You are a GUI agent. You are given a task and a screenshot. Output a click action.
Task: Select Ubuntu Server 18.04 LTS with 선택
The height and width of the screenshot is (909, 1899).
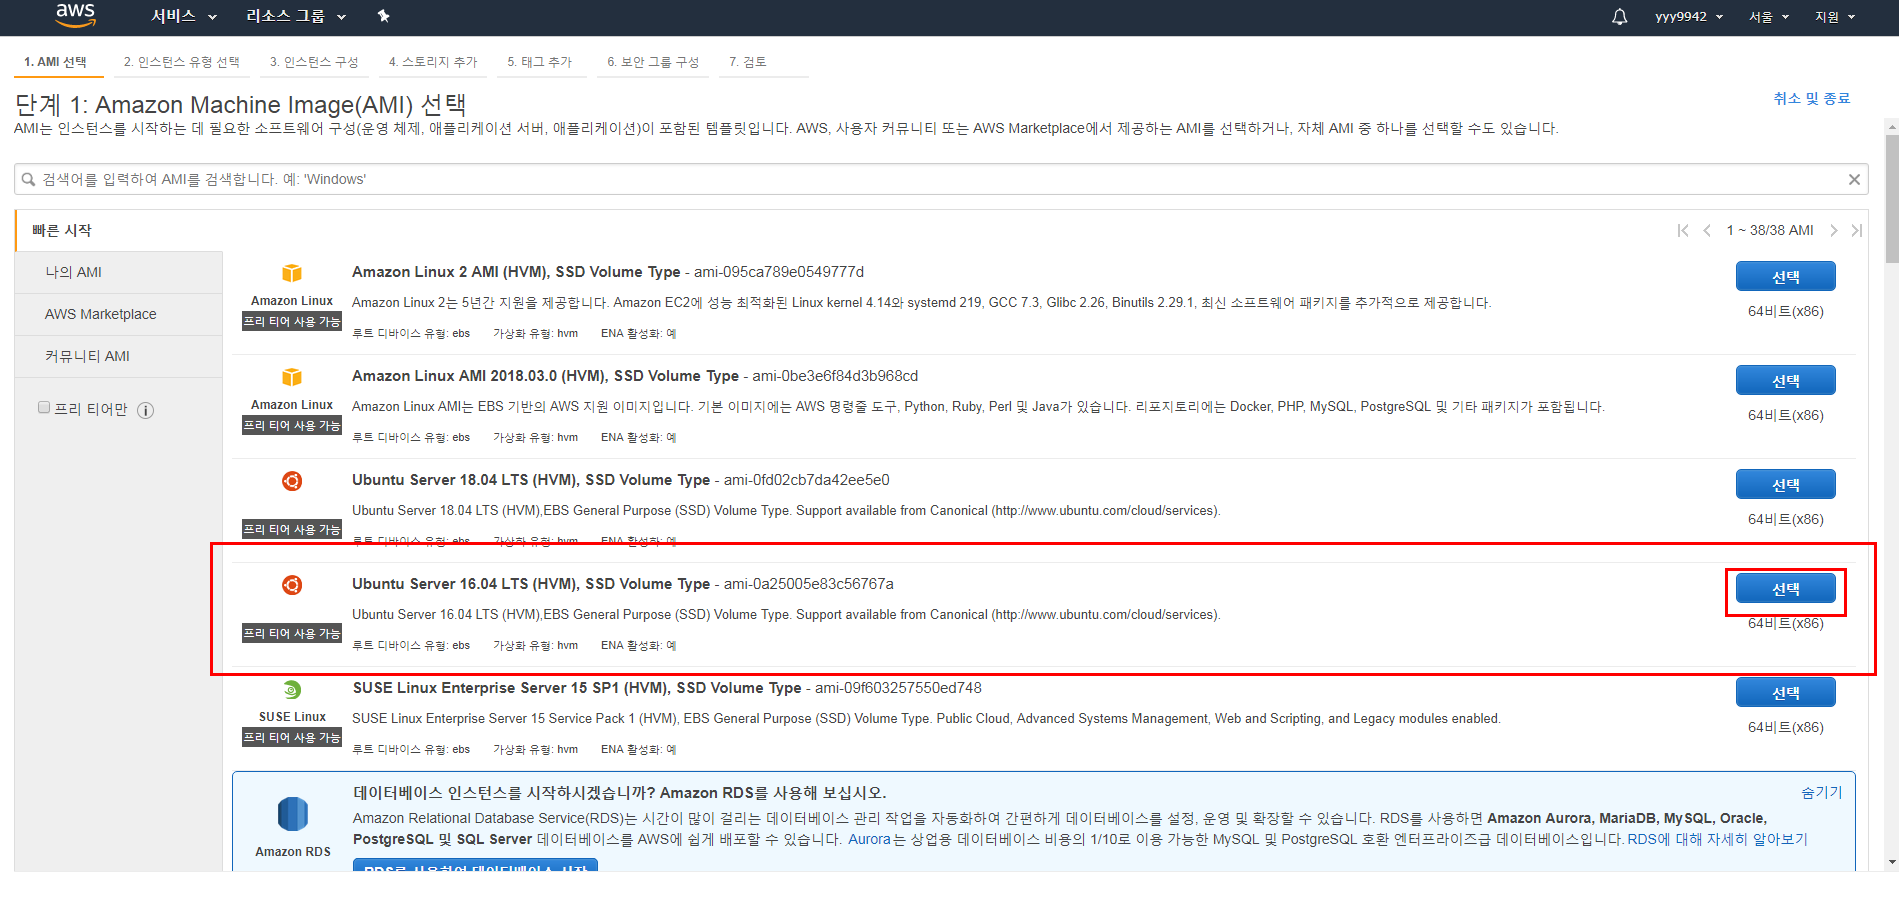[x=1786, y=485]
